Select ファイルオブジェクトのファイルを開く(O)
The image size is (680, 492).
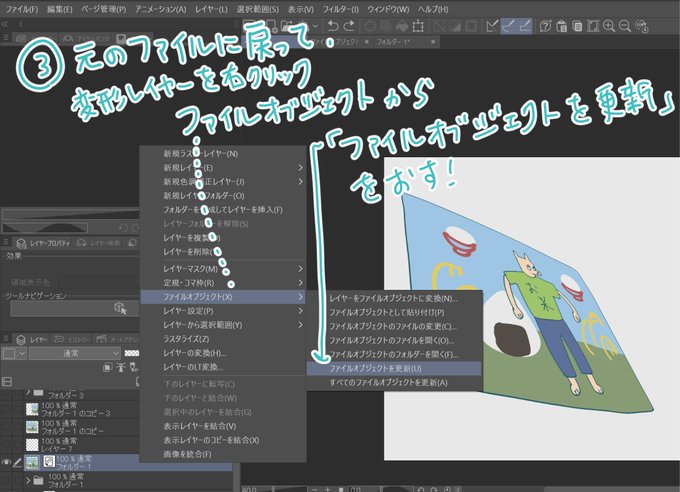click(x=394, y=340)
